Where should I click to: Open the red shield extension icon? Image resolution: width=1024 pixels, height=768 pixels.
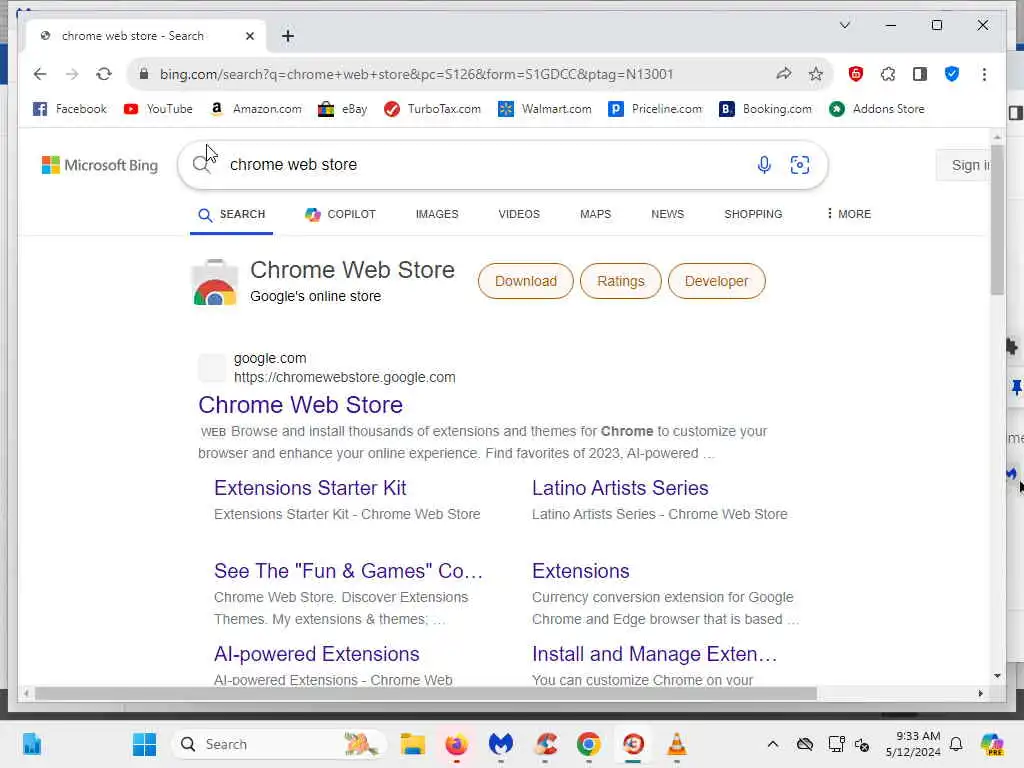(x=856, y=74)
